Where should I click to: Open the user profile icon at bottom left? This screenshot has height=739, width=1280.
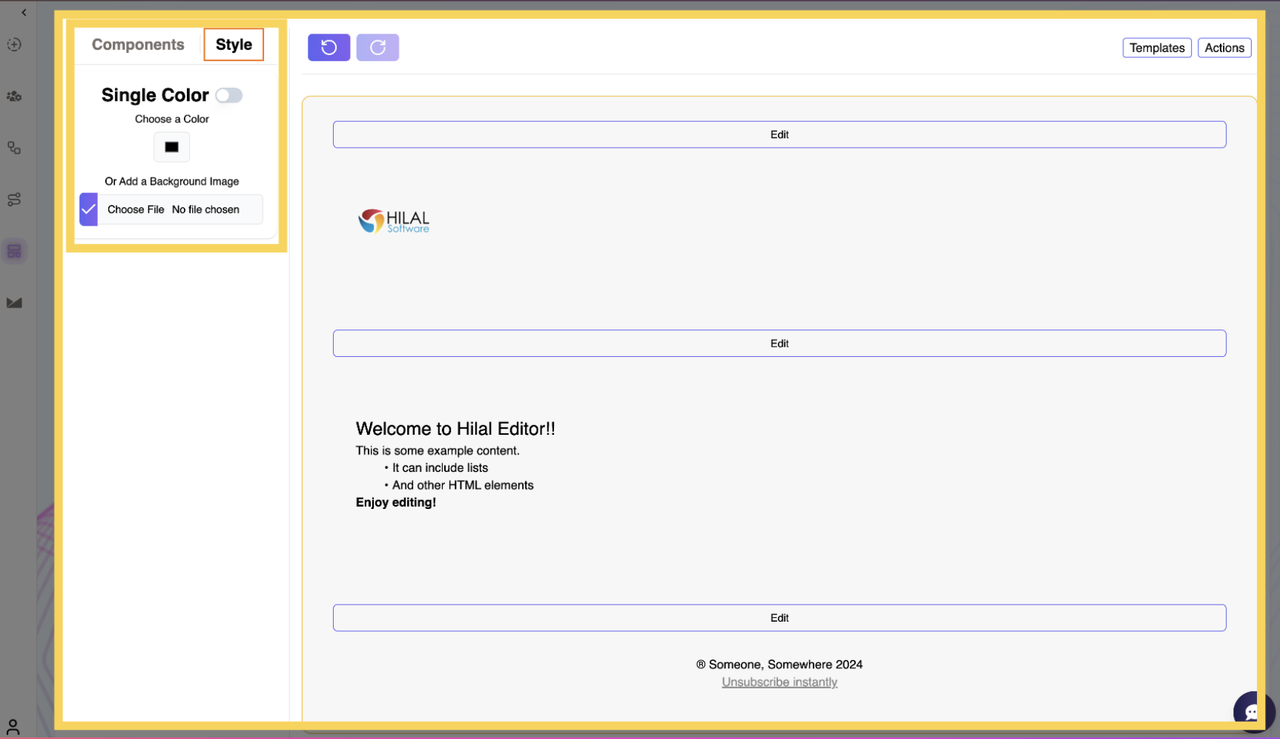(13, 727)
